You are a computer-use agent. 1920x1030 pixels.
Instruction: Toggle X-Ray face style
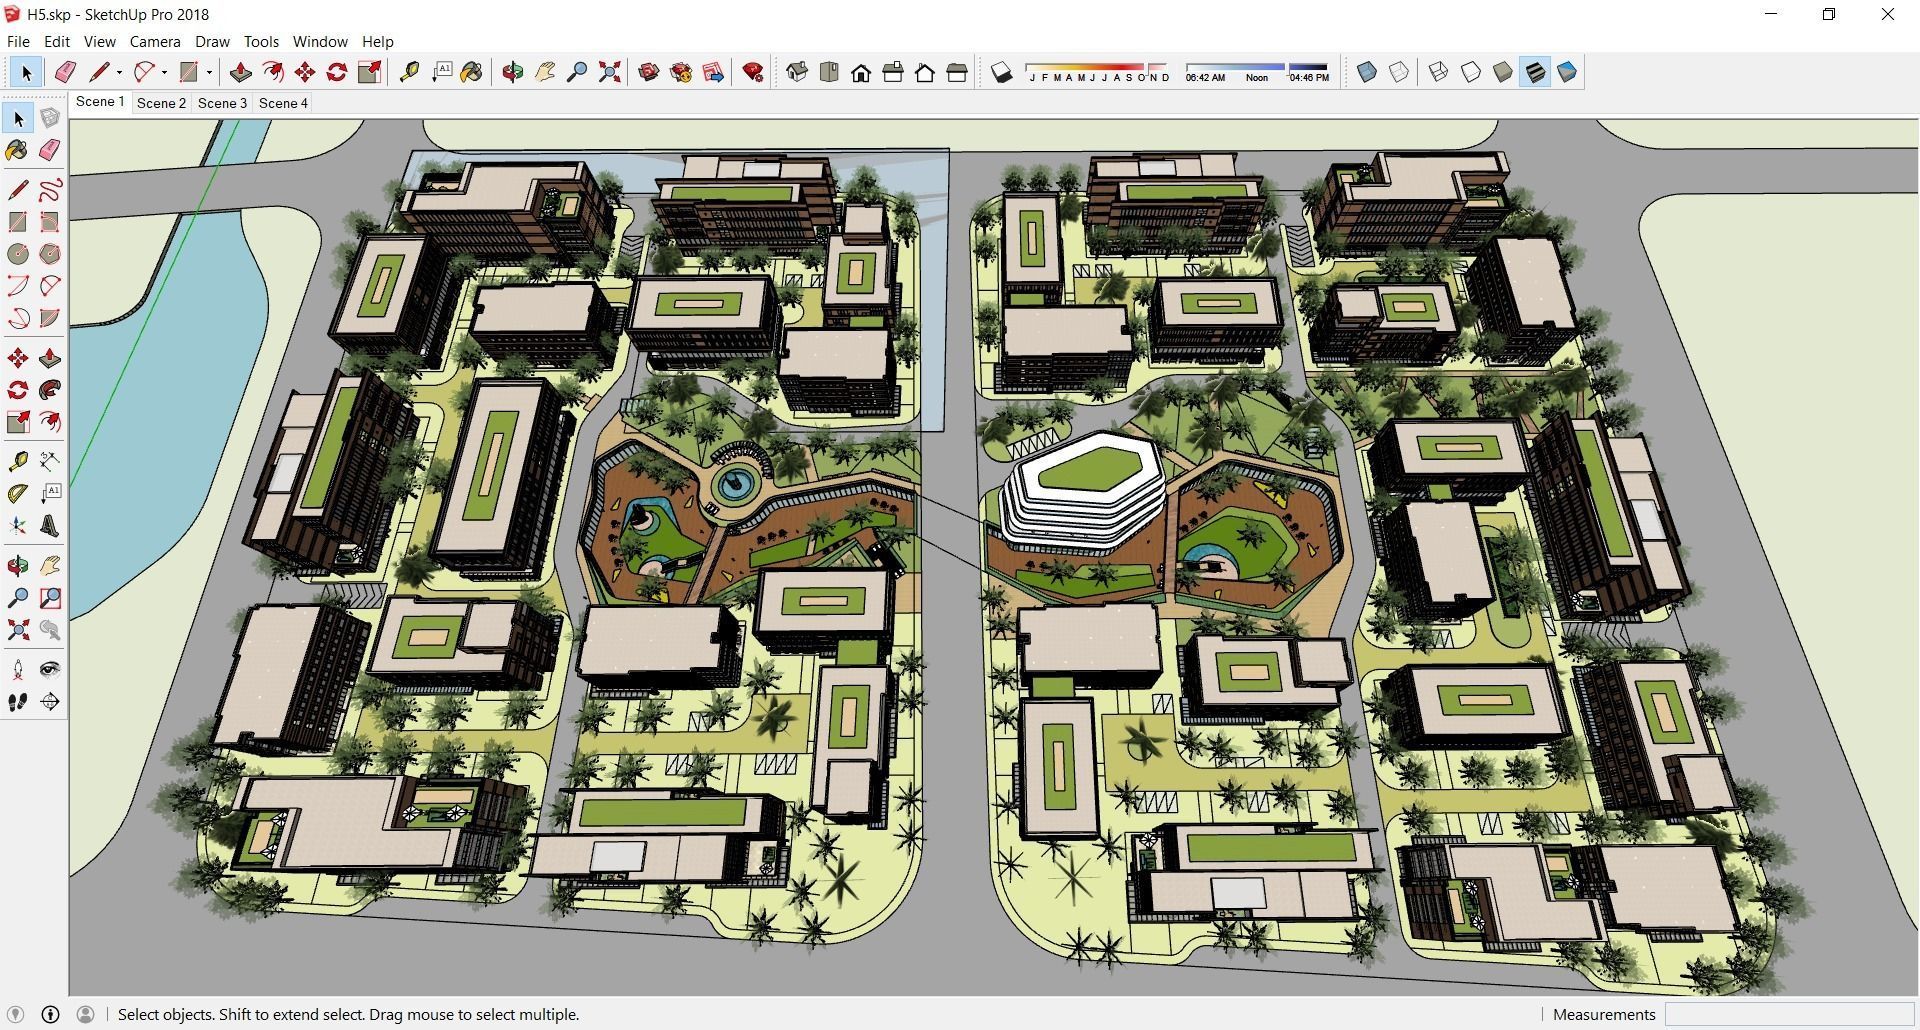pos(1367,72)
